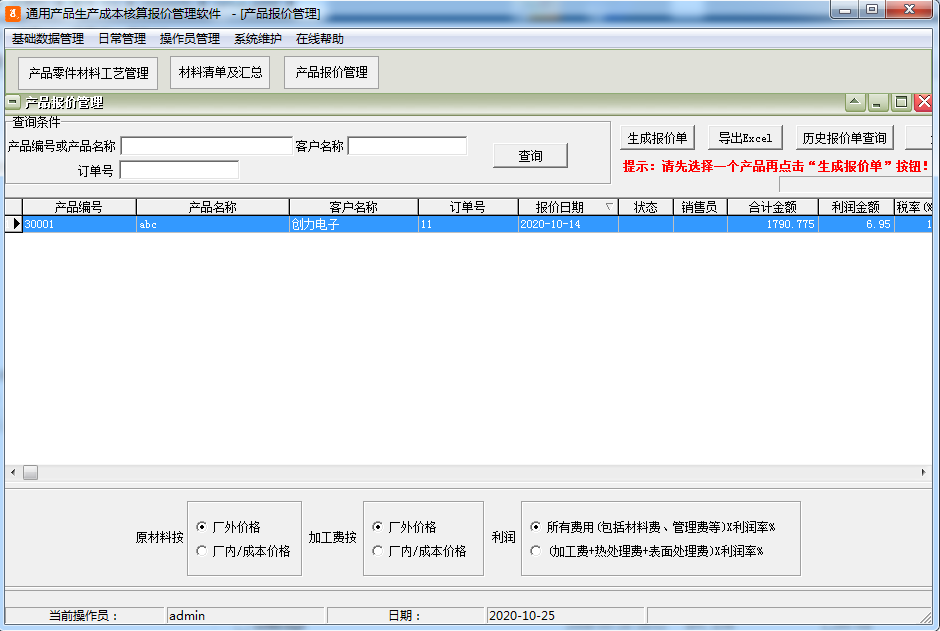Viewport: 940px width, 631px height.
Task: Open 产品报价管理 module button
Action: tap(332, 73)
